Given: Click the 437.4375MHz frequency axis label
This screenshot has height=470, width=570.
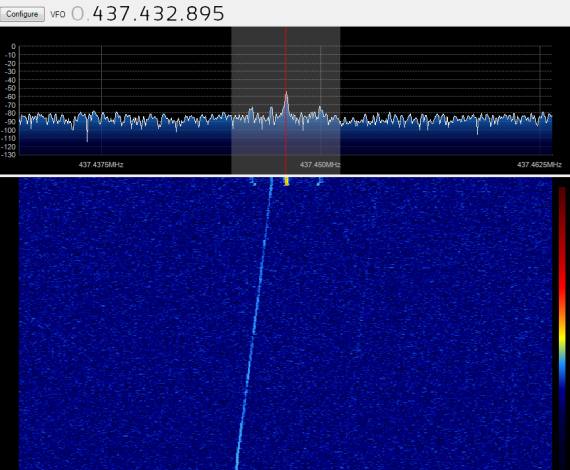Looking at the screenshot, I should (101, 165).
